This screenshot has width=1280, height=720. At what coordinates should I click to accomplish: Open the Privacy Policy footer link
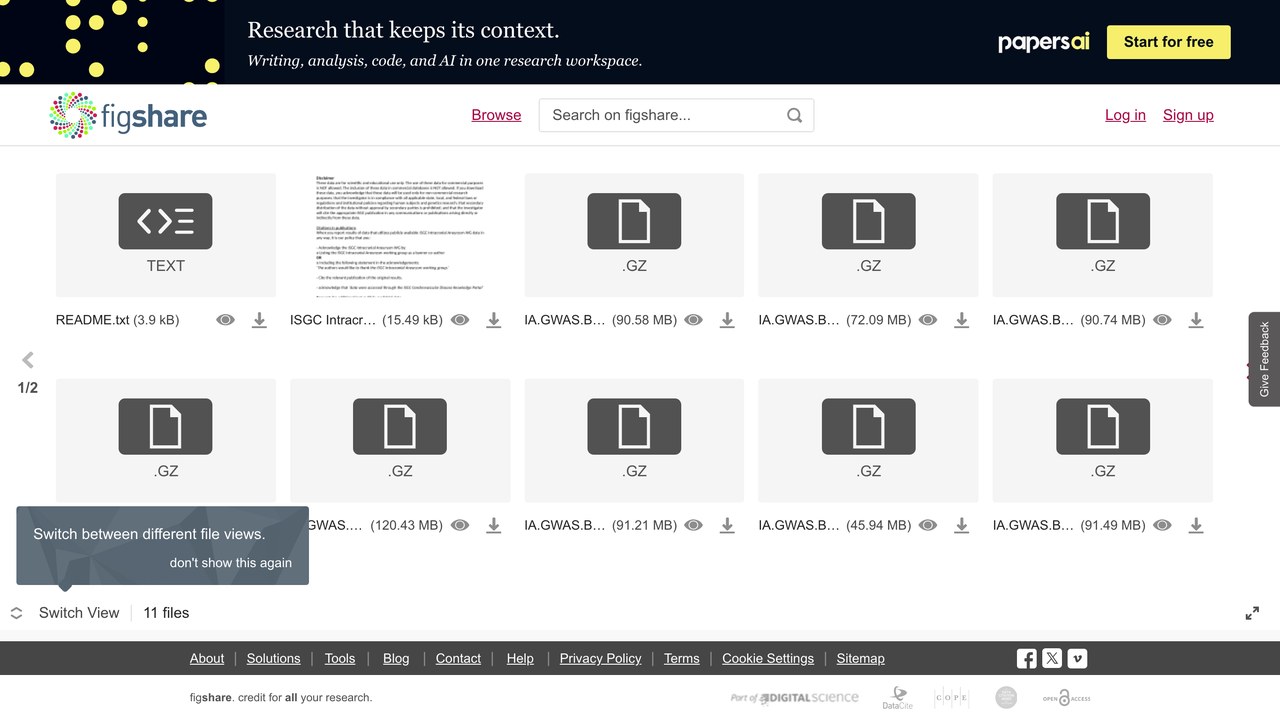click(600, 658)
